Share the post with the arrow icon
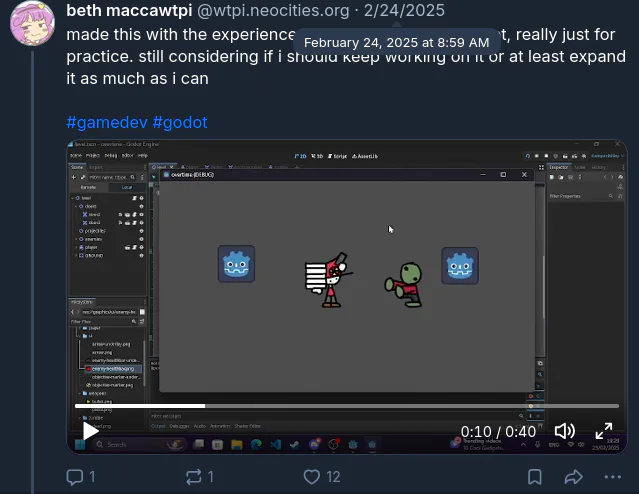The height and width of the screenshot is (494, 639). click(x=573, y=477)
